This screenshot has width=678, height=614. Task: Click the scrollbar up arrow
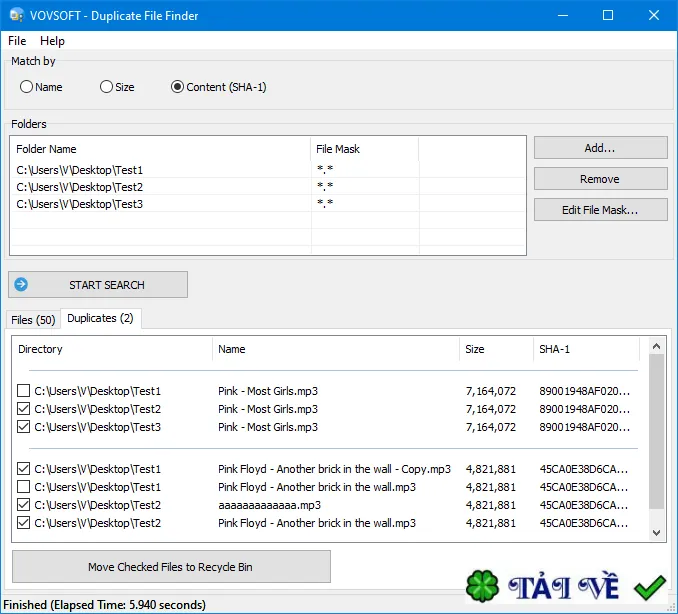pos(656,346)
